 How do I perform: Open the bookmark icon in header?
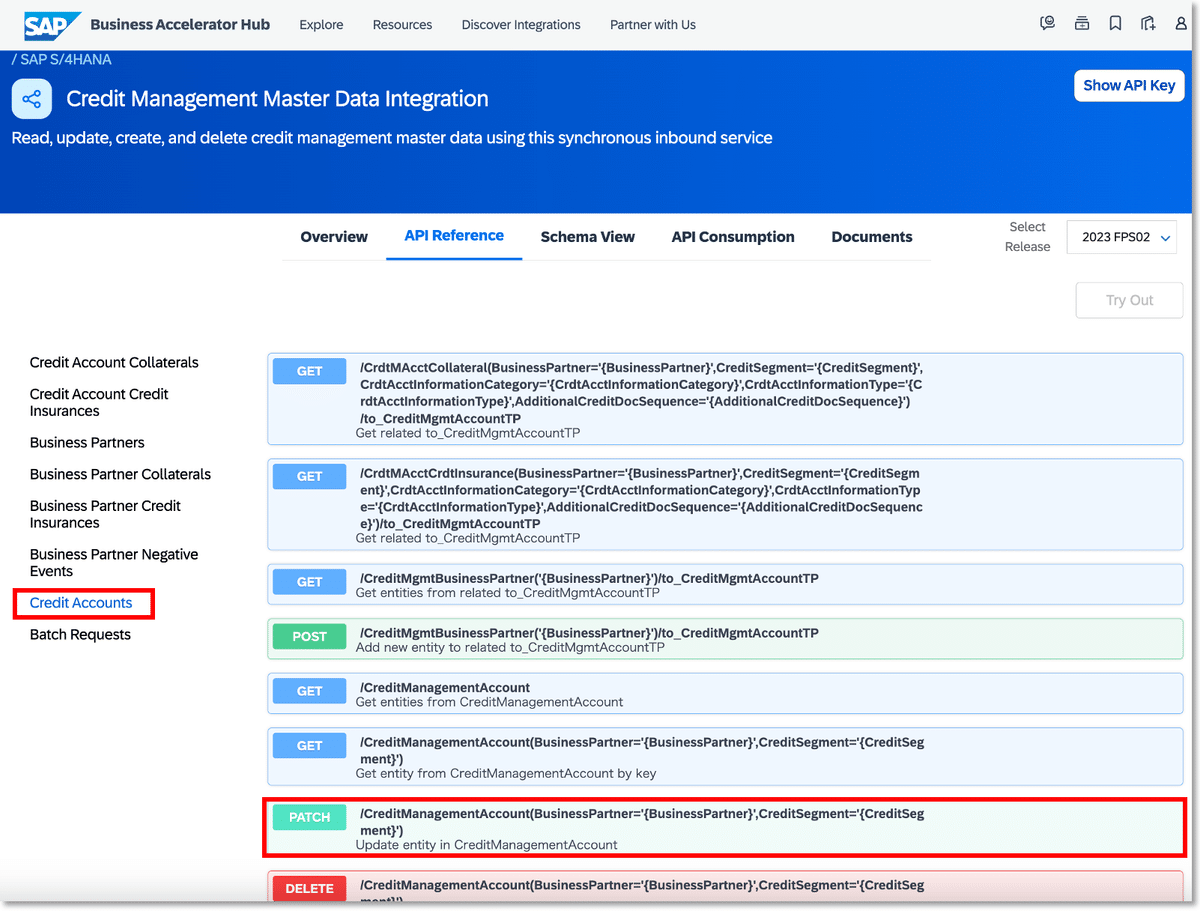tap(1115, 24)
